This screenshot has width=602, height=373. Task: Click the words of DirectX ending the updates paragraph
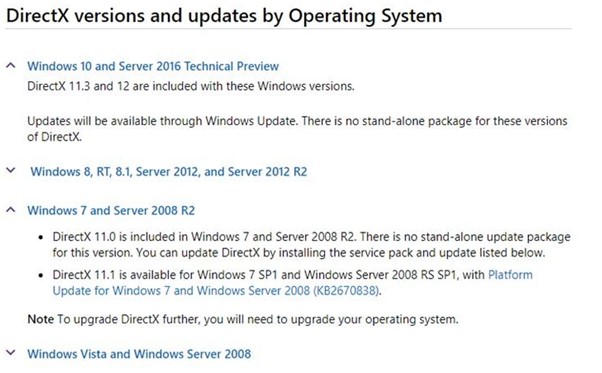(54, 137)
